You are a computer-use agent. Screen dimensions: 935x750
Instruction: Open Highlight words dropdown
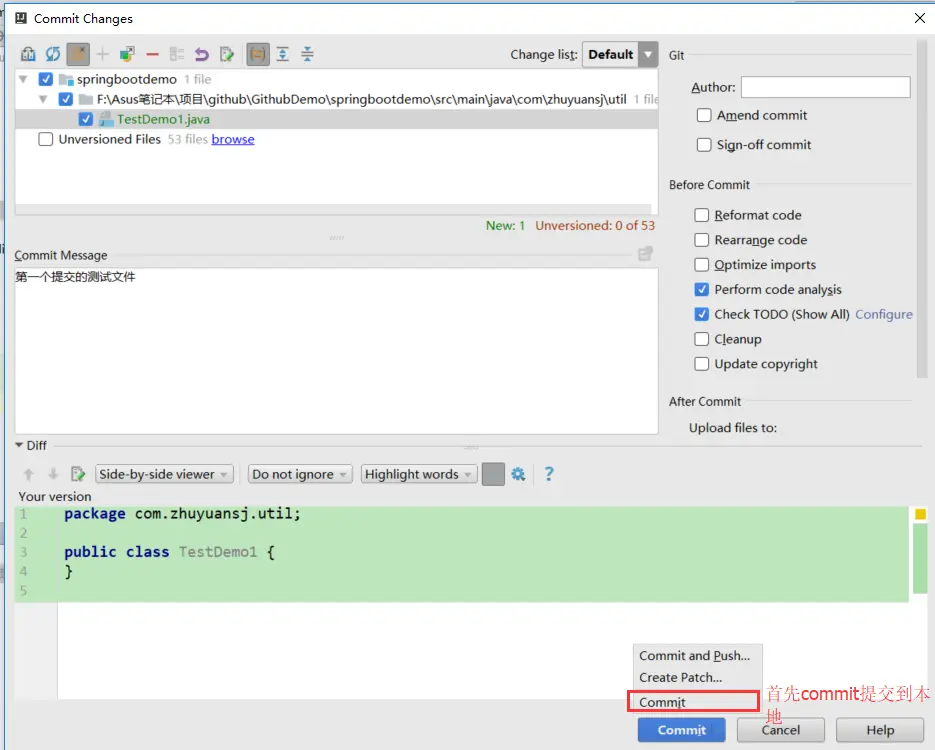[419, 474]
